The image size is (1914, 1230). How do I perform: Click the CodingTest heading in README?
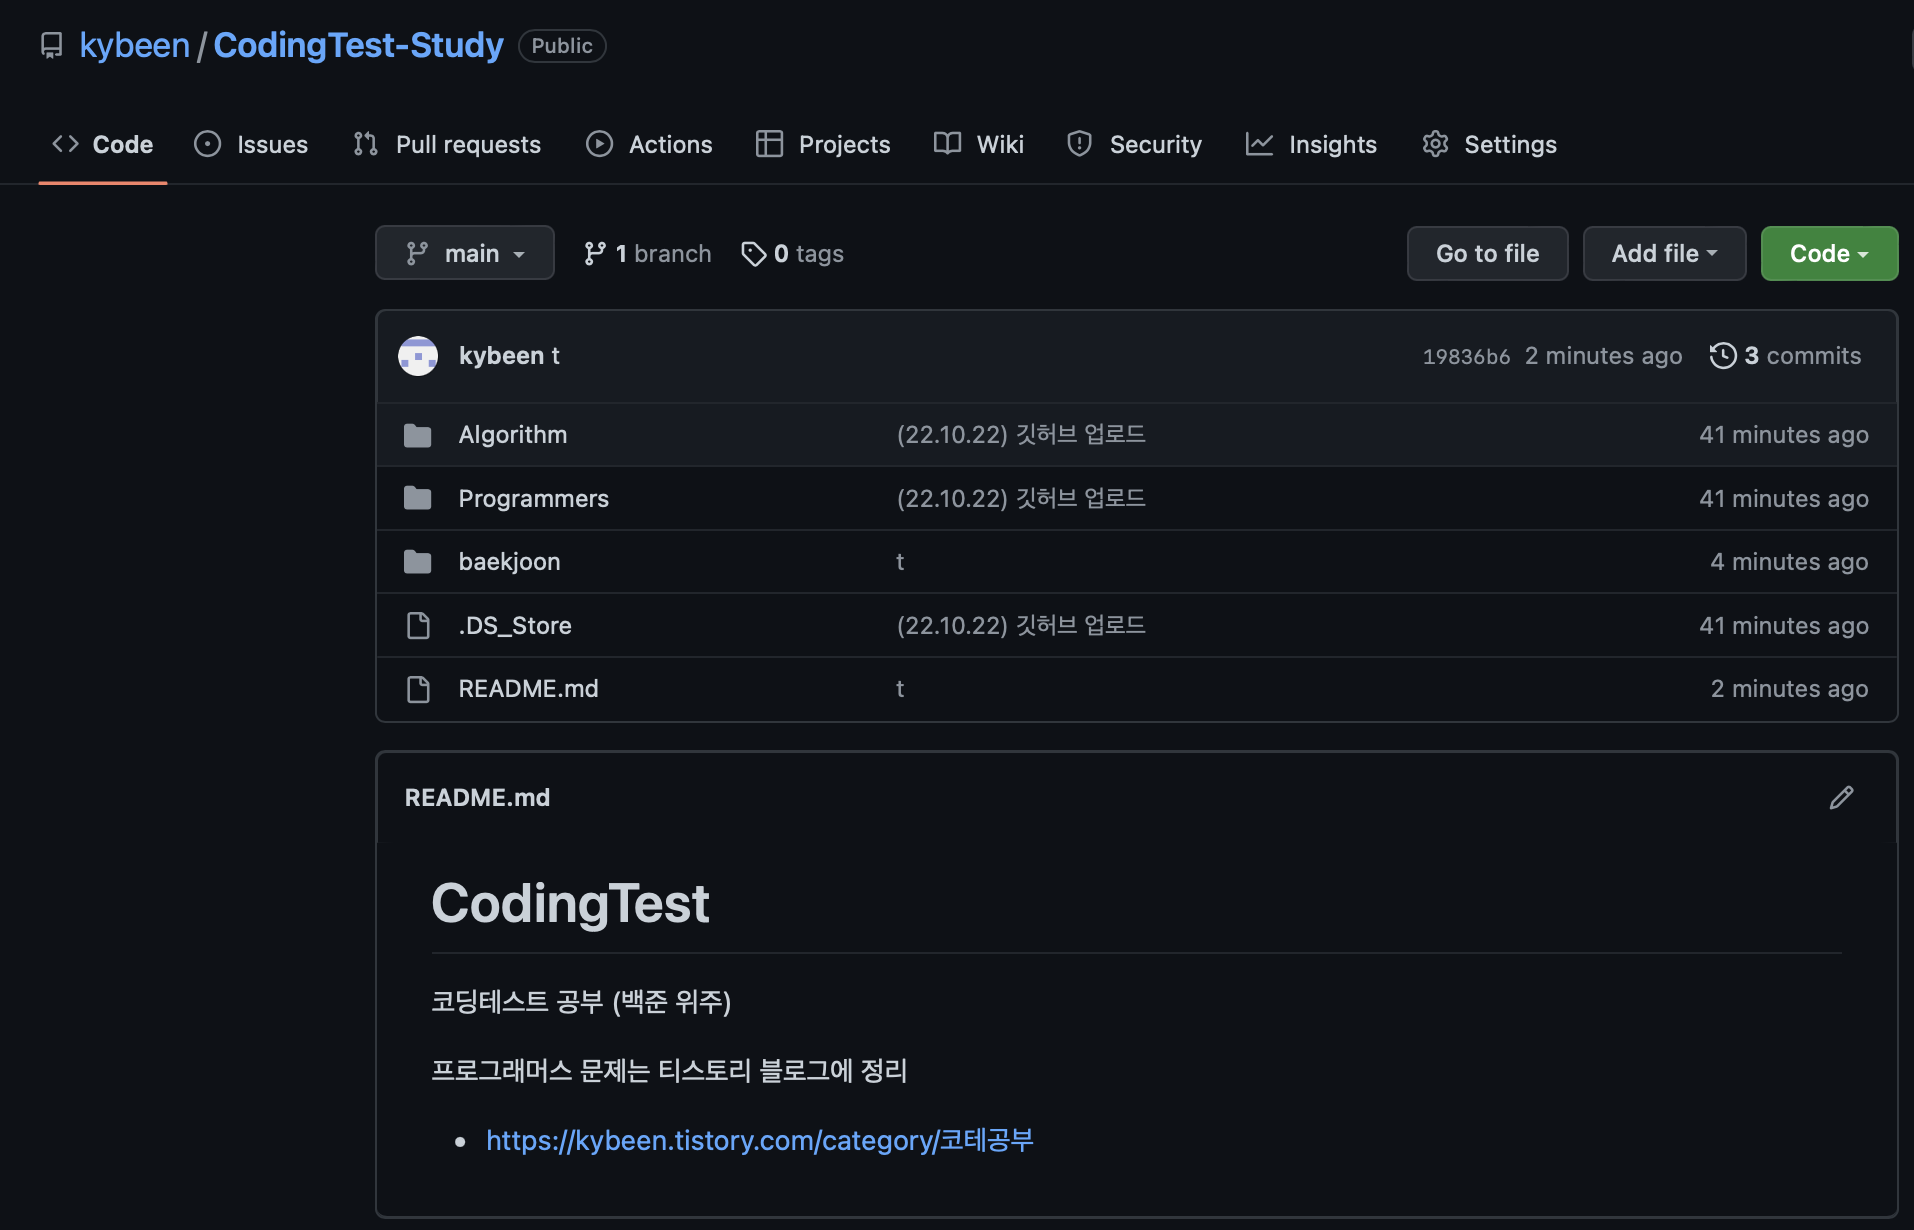[570, 903]
